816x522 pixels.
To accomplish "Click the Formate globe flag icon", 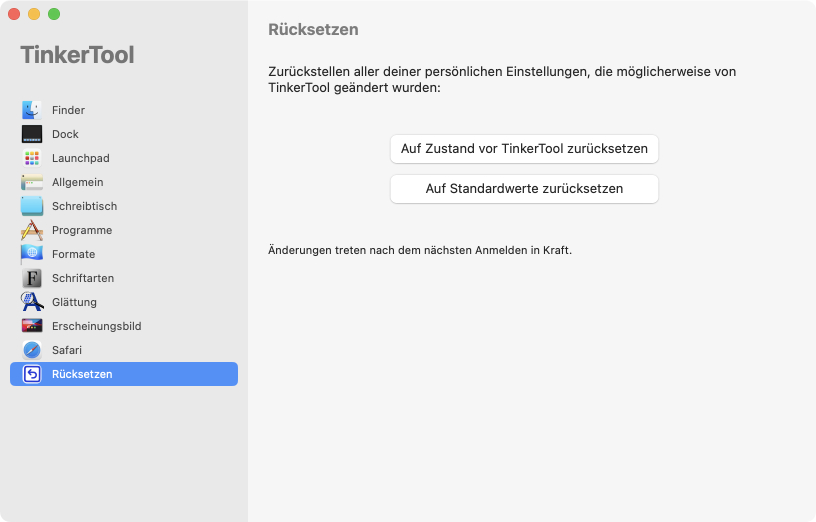I will click(x=32, y=254).
